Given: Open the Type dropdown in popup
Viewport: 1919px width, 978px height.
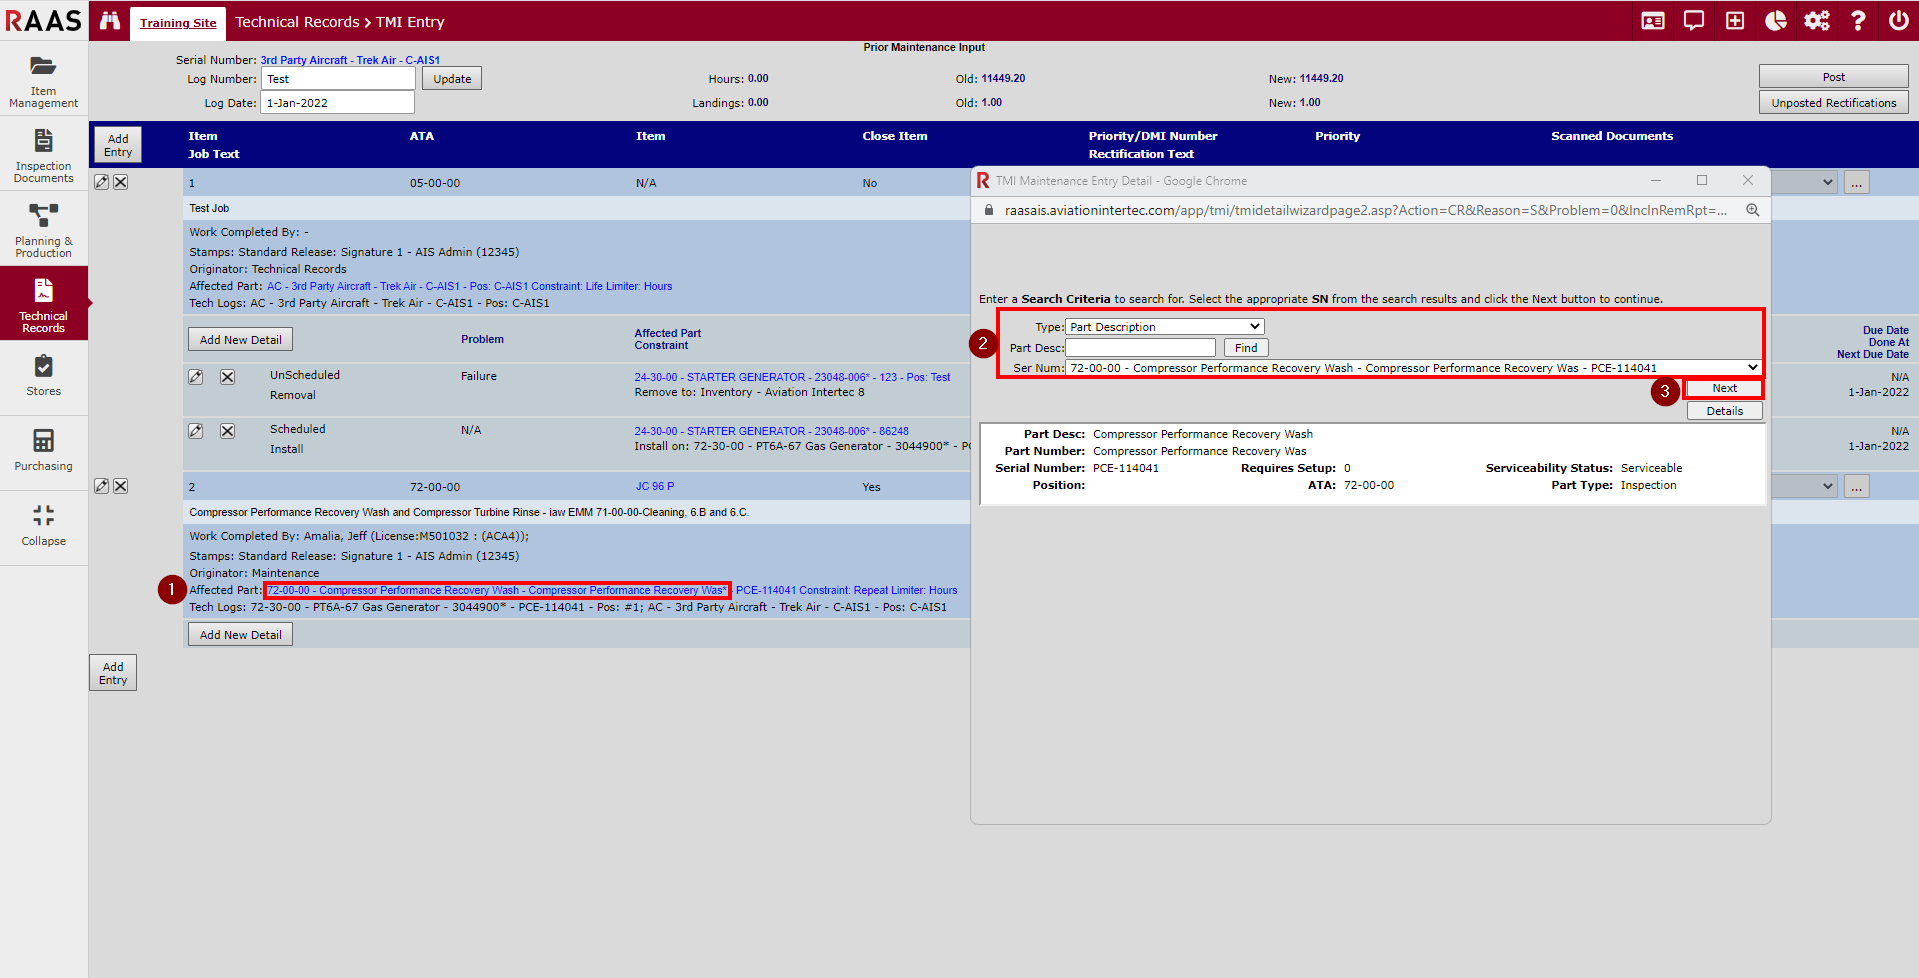Looking at the screenshot, I should pos(1165,327).
